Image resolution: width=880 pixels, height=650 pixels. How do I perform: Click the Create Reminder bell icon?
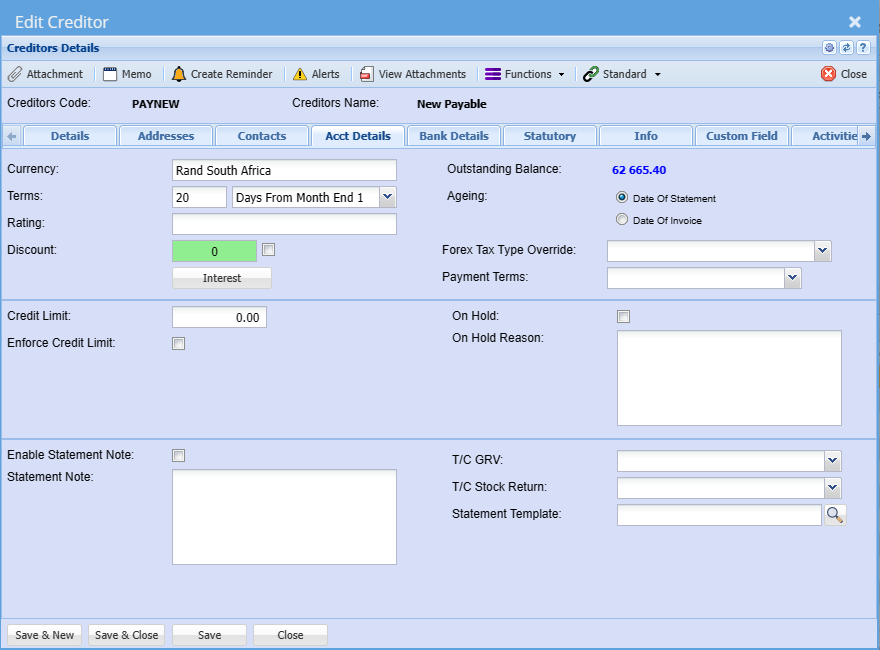click(179, 74)
